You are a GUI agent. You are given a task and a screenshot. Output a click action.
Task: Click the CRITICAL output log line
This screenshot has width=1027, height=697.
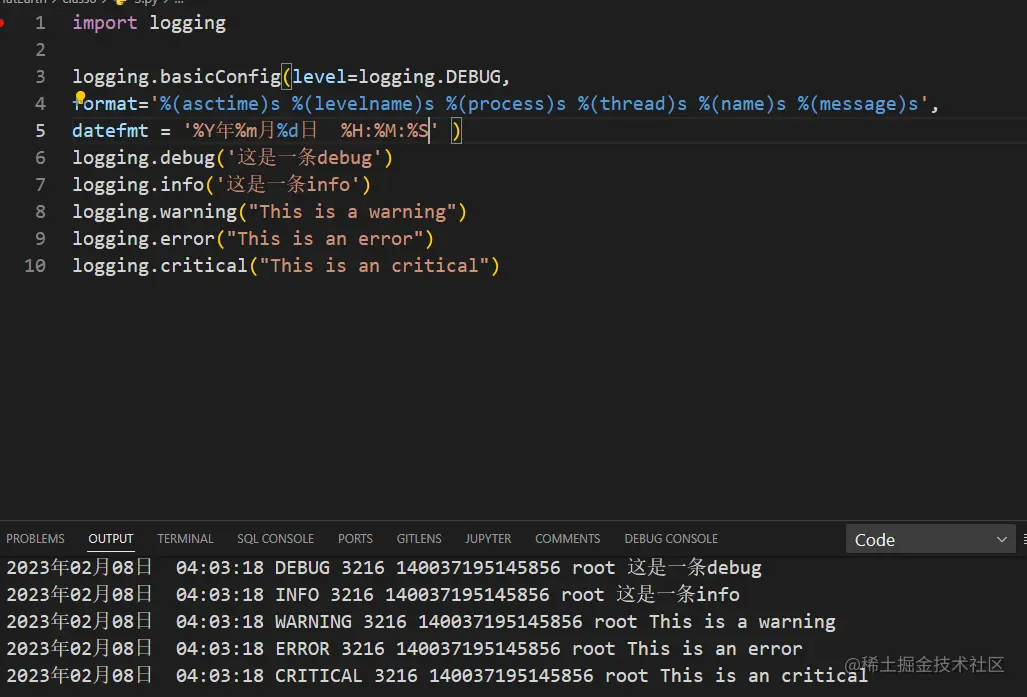437,675
